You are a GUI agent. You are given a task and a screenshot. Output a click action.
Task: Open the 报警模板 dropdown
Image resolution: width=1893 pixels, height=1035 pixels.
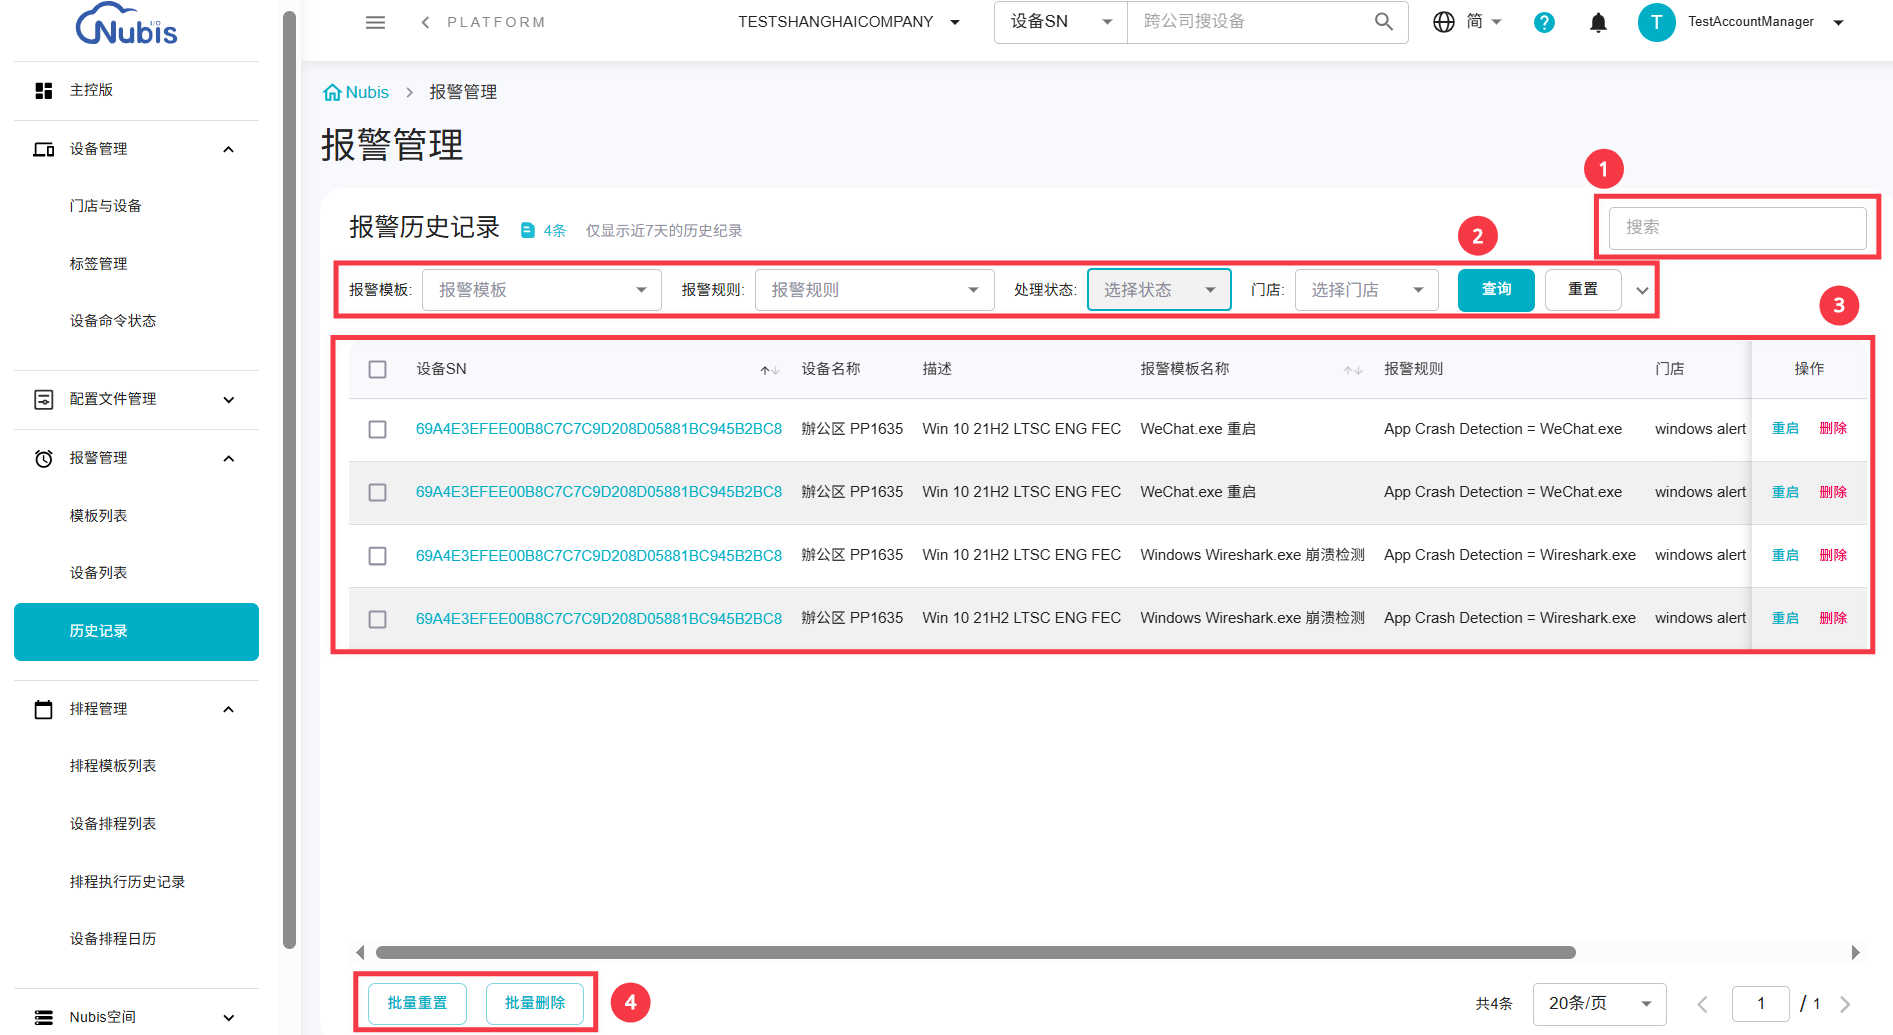[542, 290]
